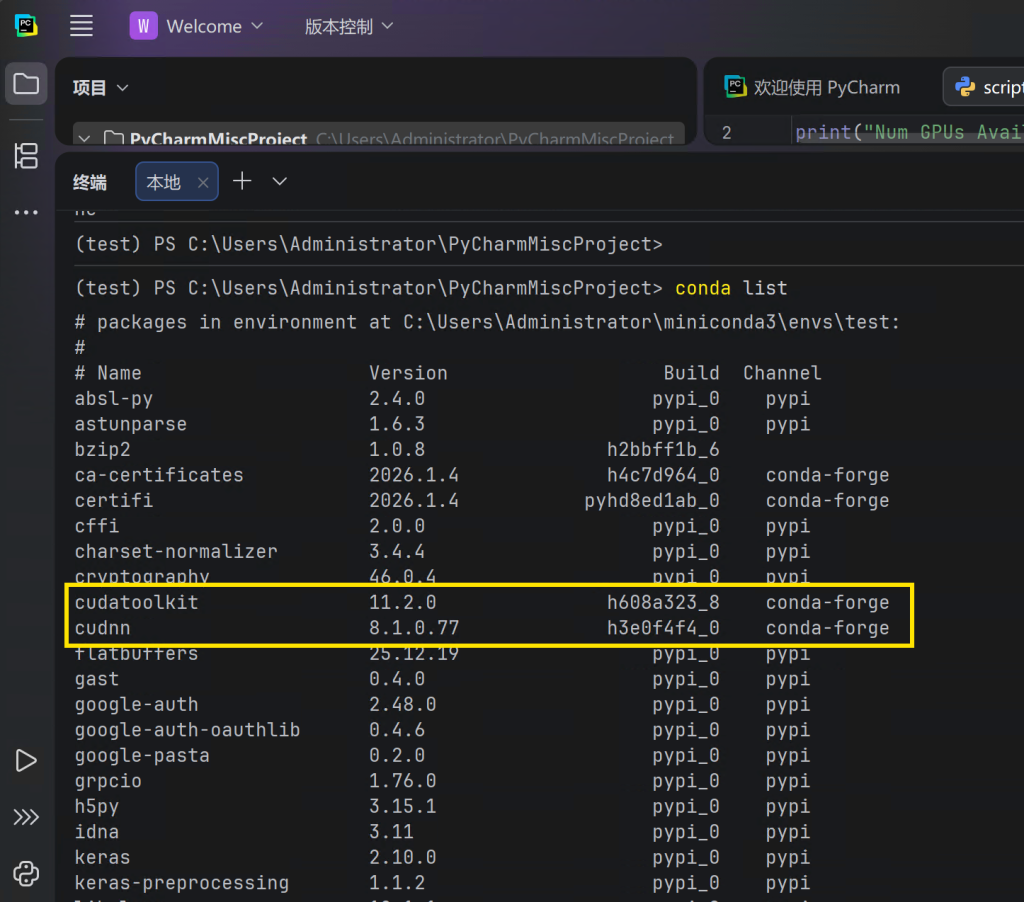Click version 11.2.0 of cudatoolkit
Image resolution: width=1024 pixels, height=902 pixels.
click(x=403, y=602)
